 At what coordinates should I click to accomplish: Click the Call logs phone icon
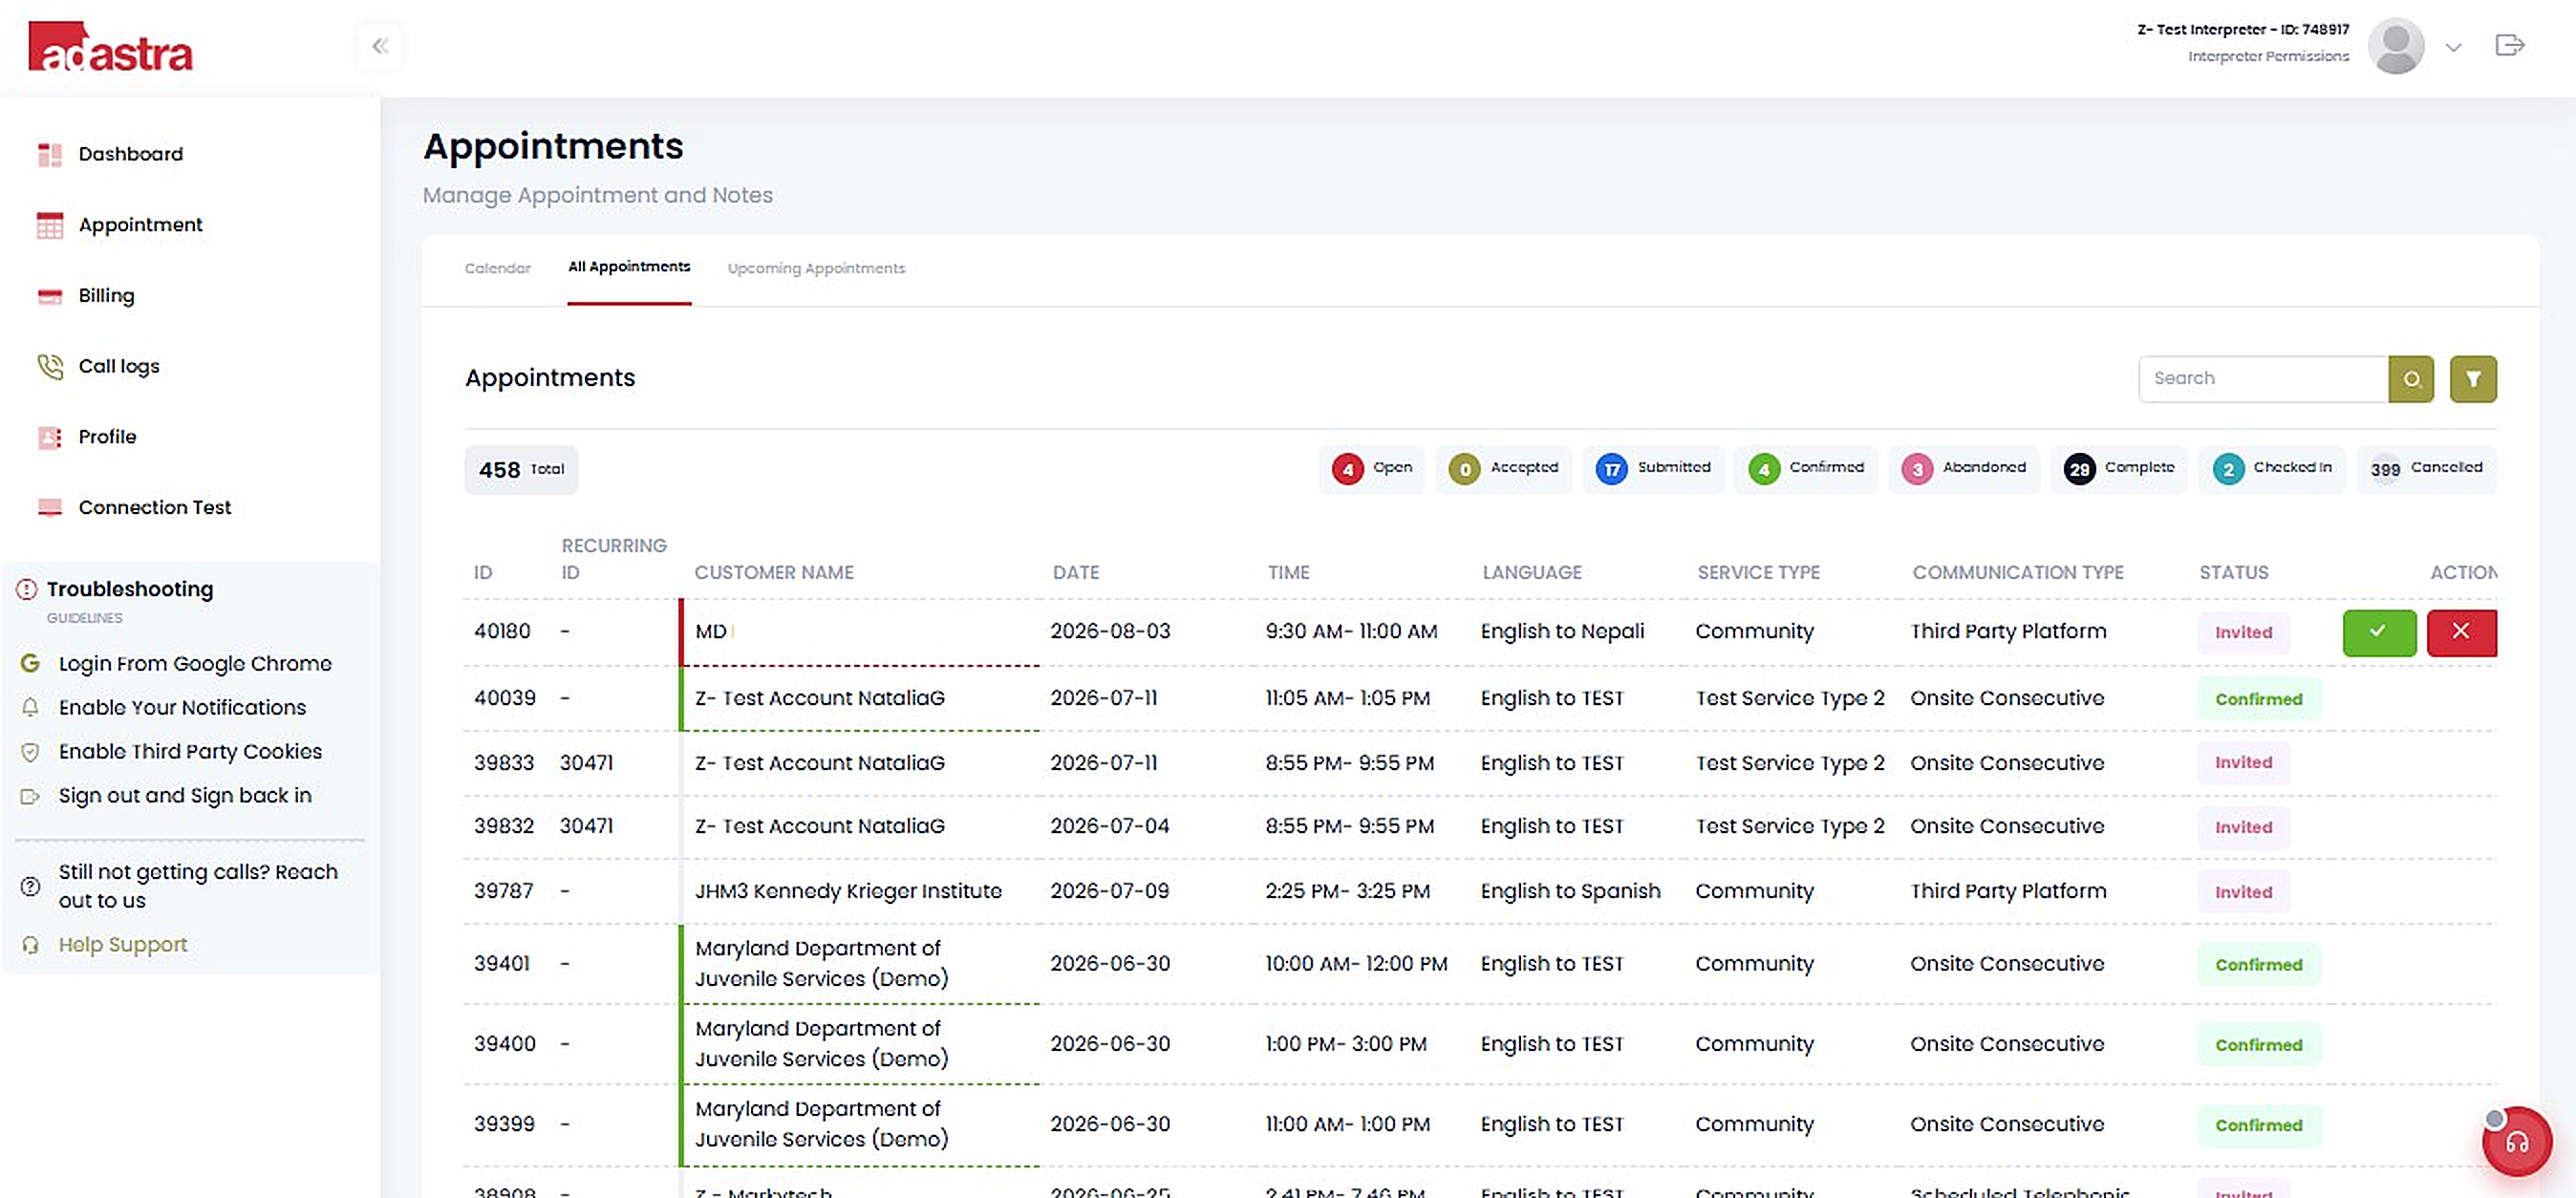(x=50, y=366)
